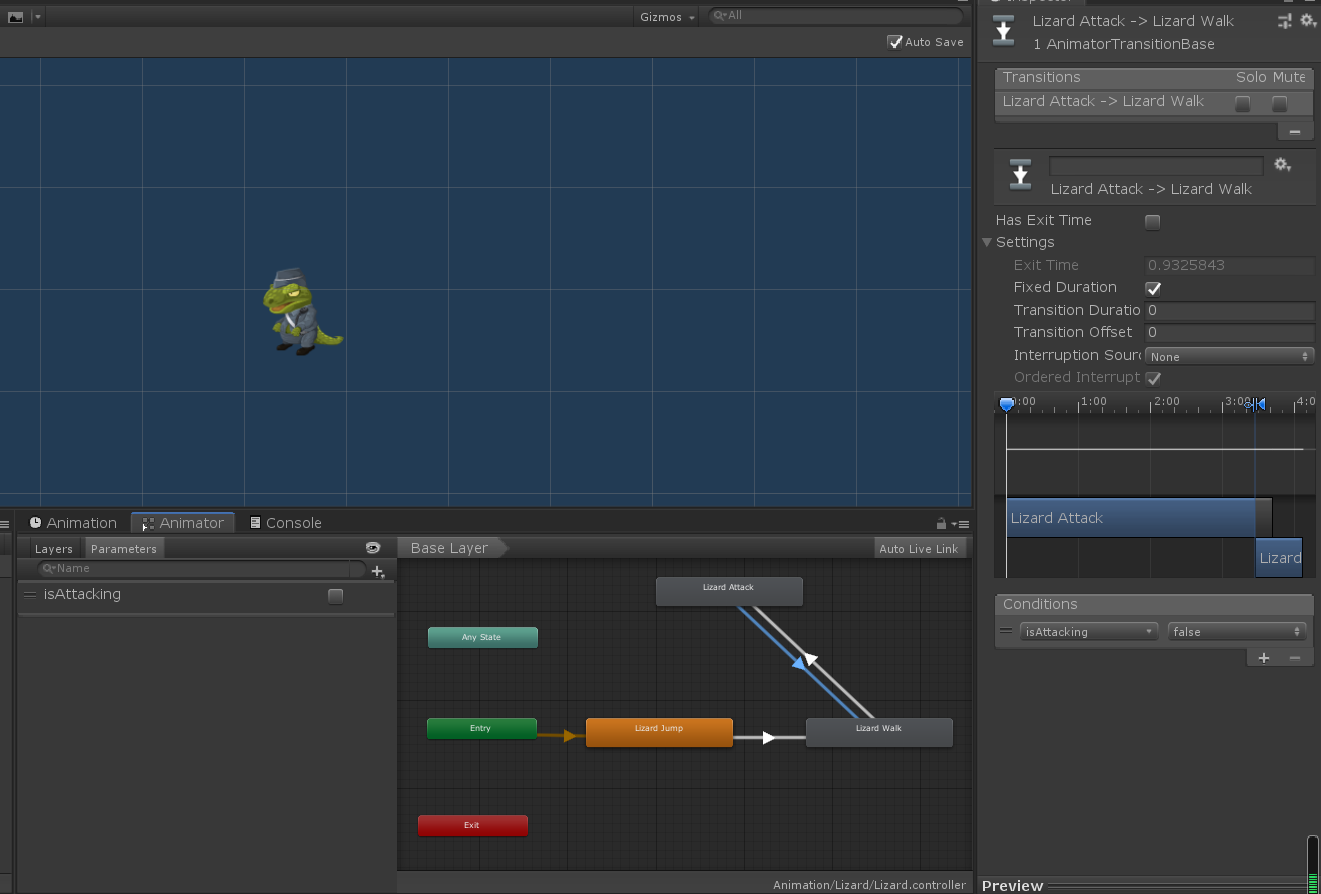Add a condition with the plus button
Screen dimensions: 1321x894
click(x=1264, y=657)
